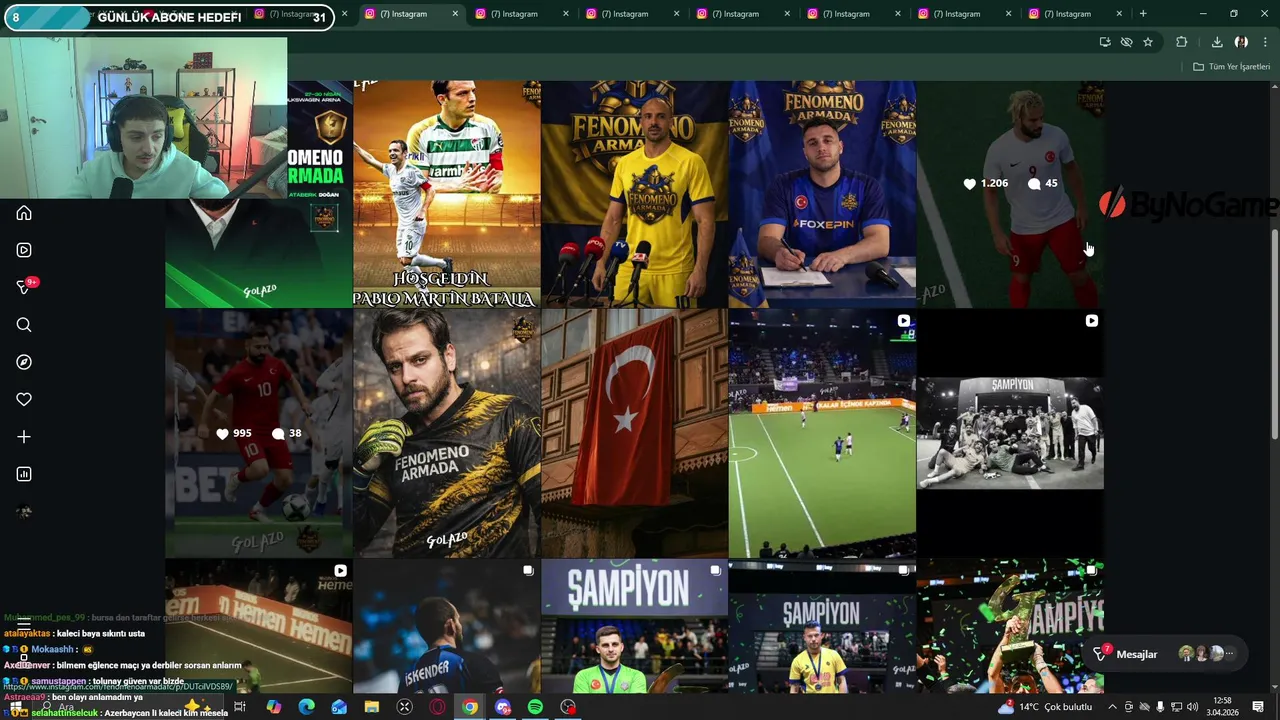
Task: Open direct messages icon with 9+ badge
Action: point(24,287)
